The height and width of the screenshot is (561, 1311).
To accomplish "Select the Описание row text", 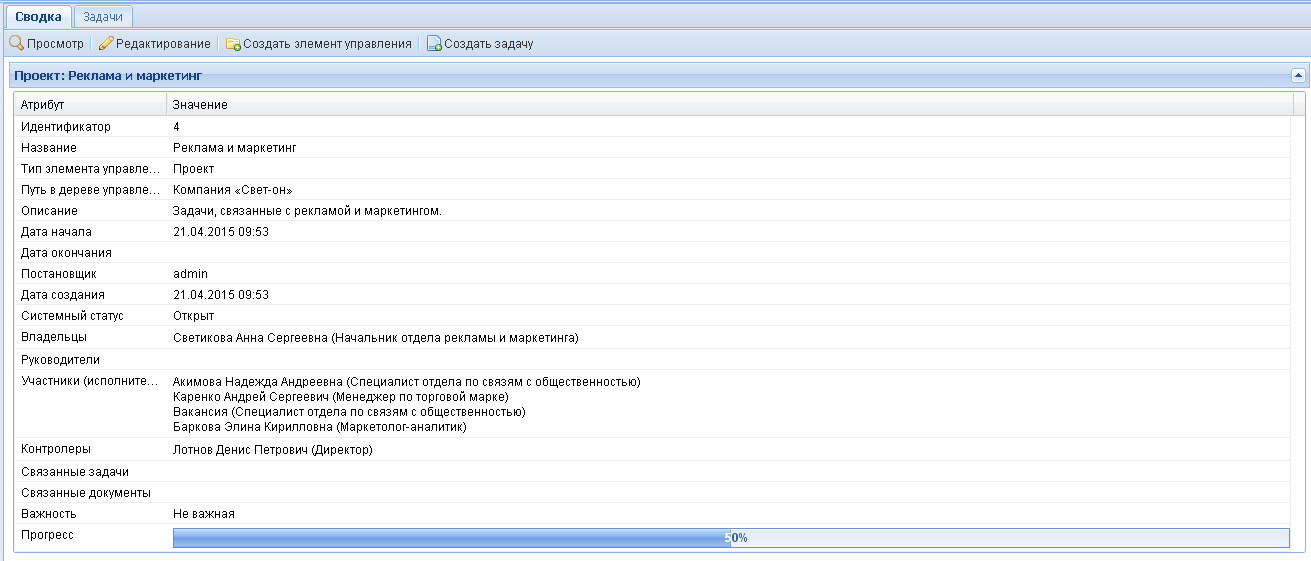I will coord(307,211).
